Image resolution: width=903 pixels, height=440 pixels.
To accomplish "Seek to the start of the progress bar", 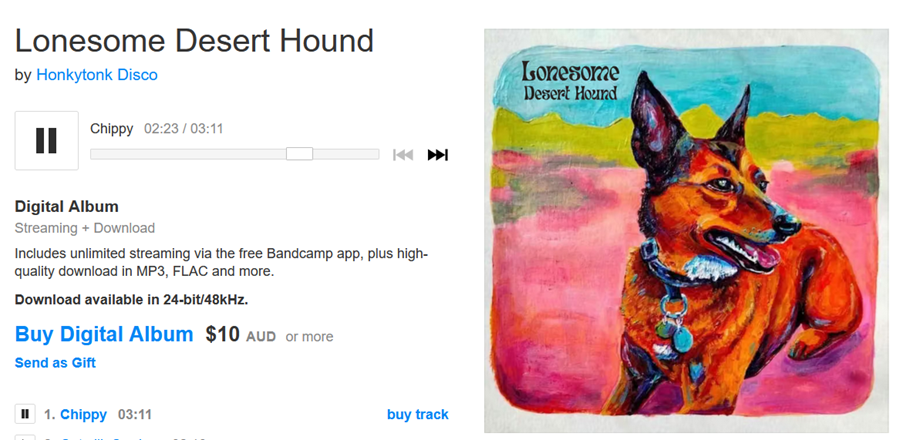I will tap(94, 154).
